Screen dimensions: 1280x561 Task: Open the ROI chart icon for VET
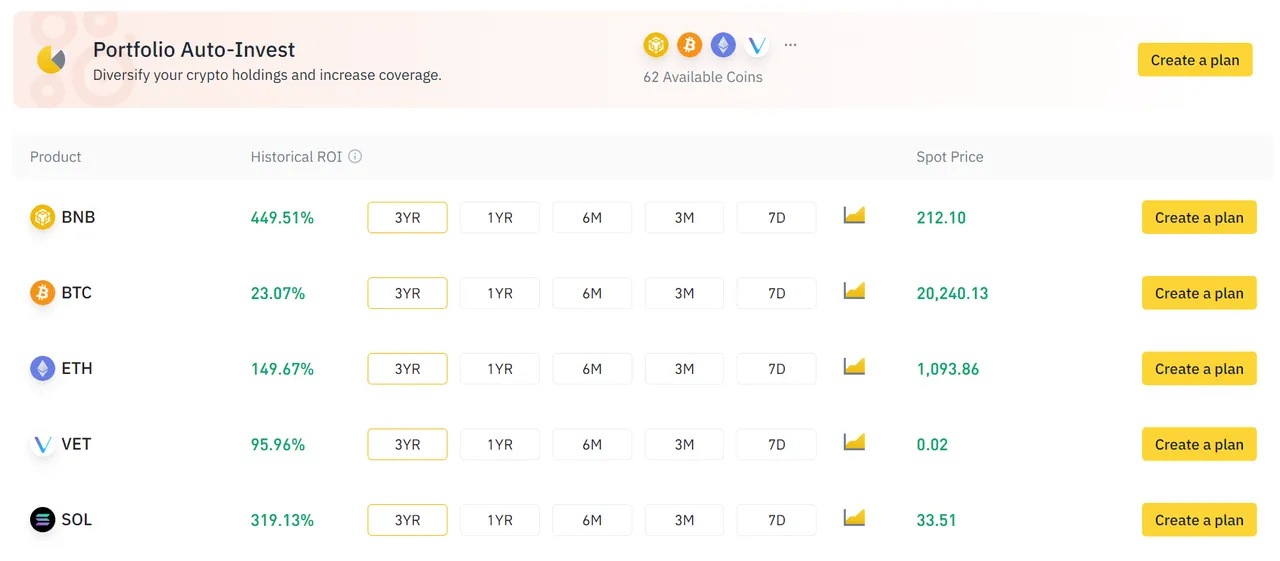click(x=854, y=442)
